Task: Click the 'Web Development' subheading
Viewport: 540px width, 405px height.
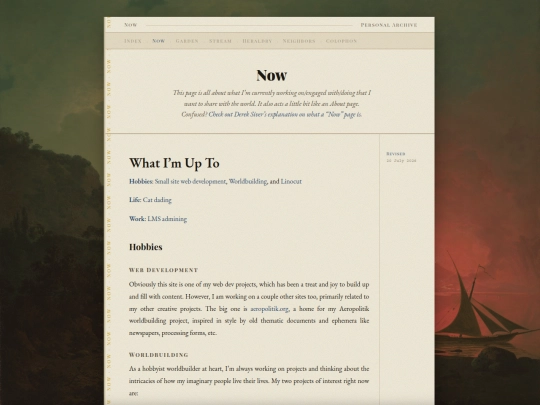Action: point(164,270)
